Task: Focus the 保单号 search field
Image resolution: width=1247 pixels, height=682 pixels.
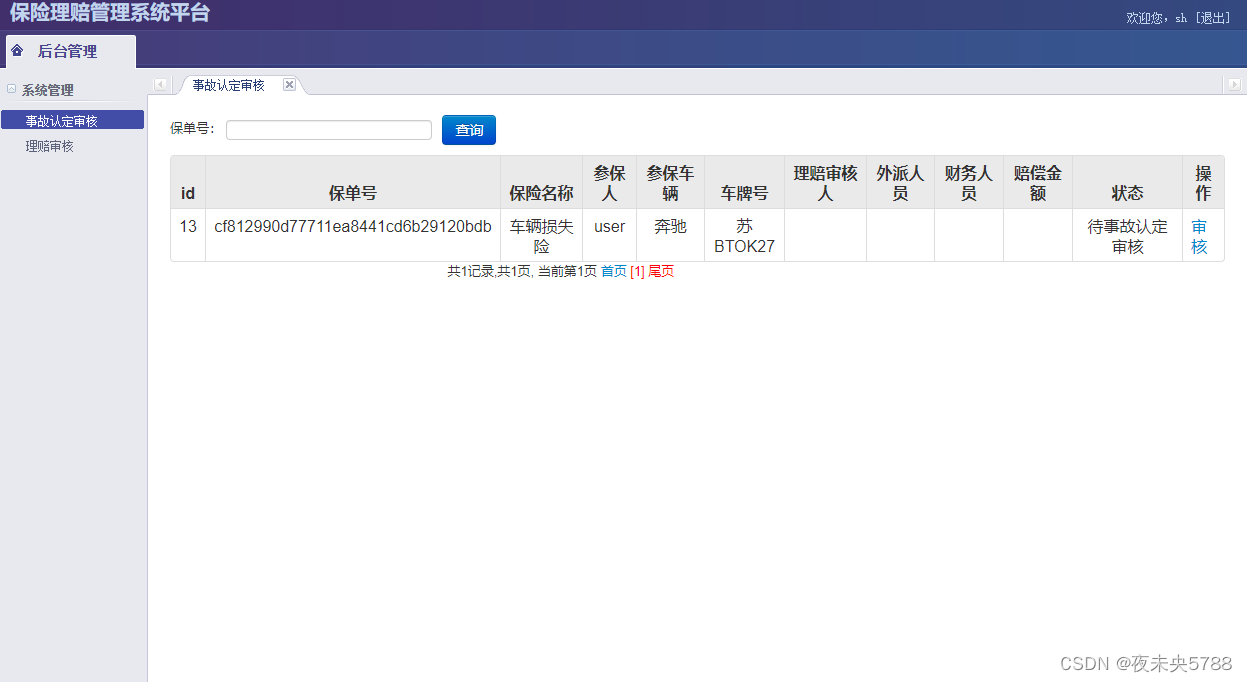Action: pos(329,130)
